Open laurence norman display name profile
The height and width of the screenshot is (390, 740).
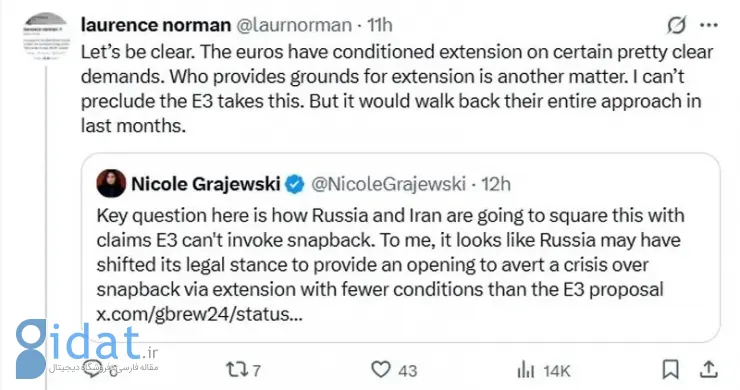(x=156, y=25)
